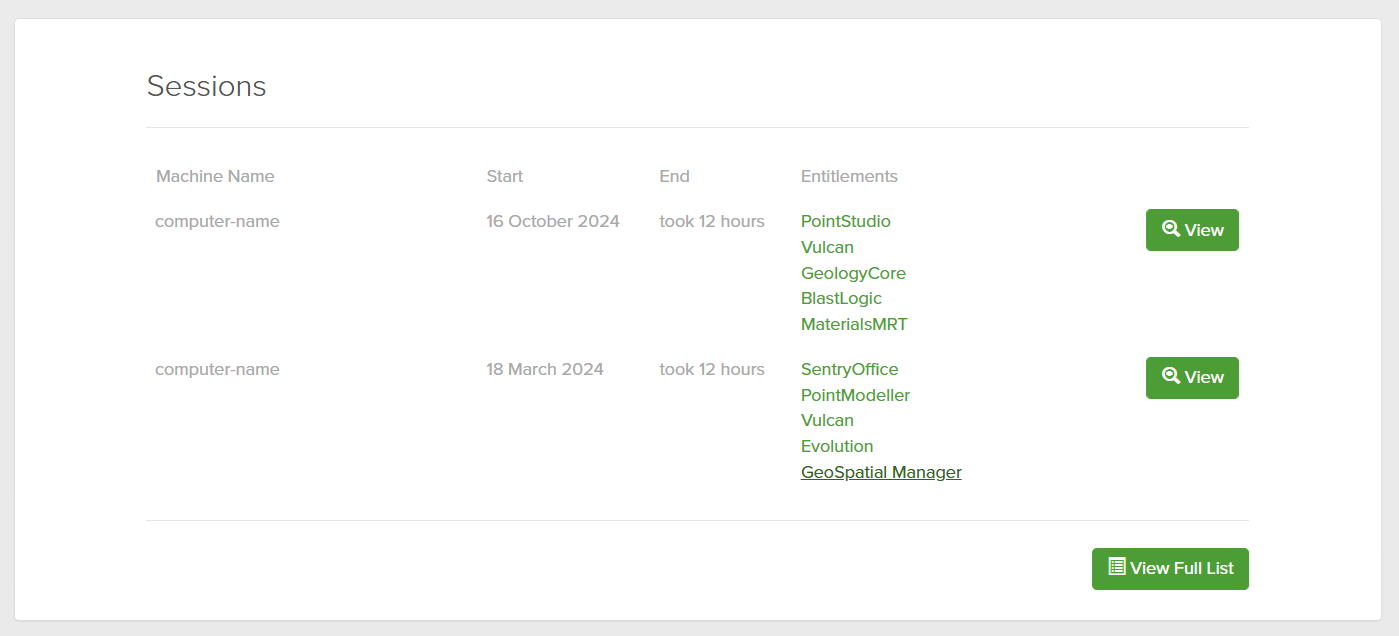Screen dimensions: 1399x636
Task: Click the MaterialsMRT entitlement link
Action: click(x=854, y=324)
